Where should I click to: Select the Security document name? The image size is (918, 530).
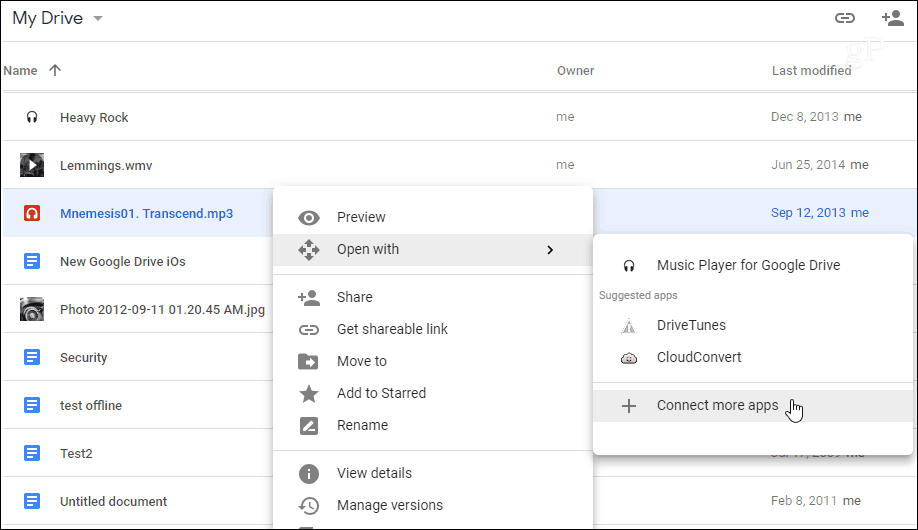pos(84,358)
